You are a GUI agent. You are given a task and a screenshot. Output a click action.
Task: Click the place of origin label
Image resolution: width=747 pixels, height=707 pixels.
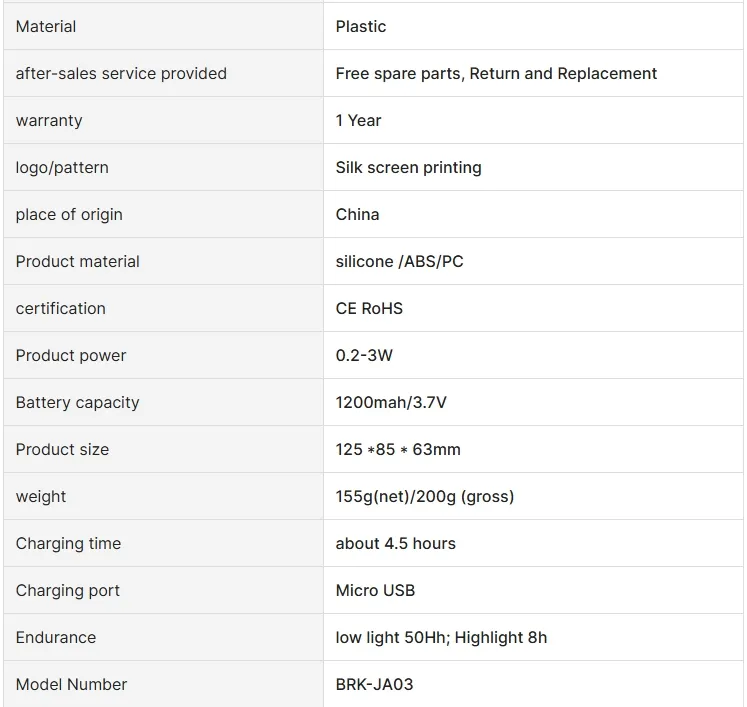pyautogui.click(x=69, y=215)
